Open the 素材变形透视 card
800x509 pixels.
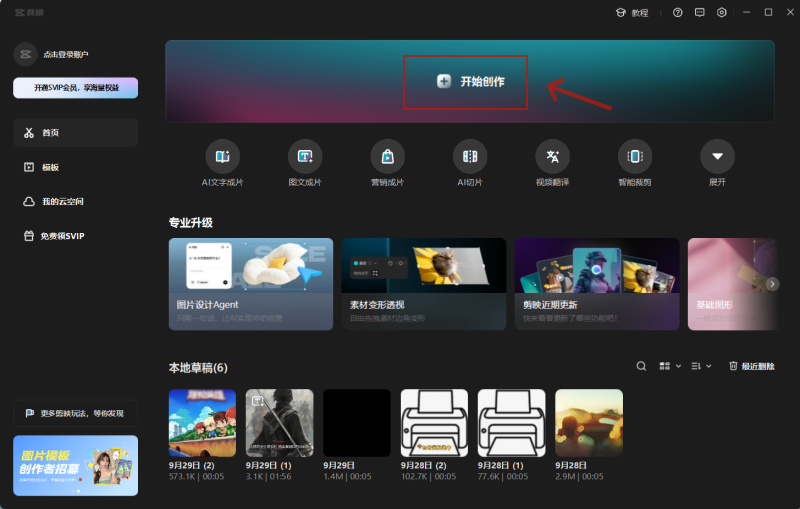point(424,284)
